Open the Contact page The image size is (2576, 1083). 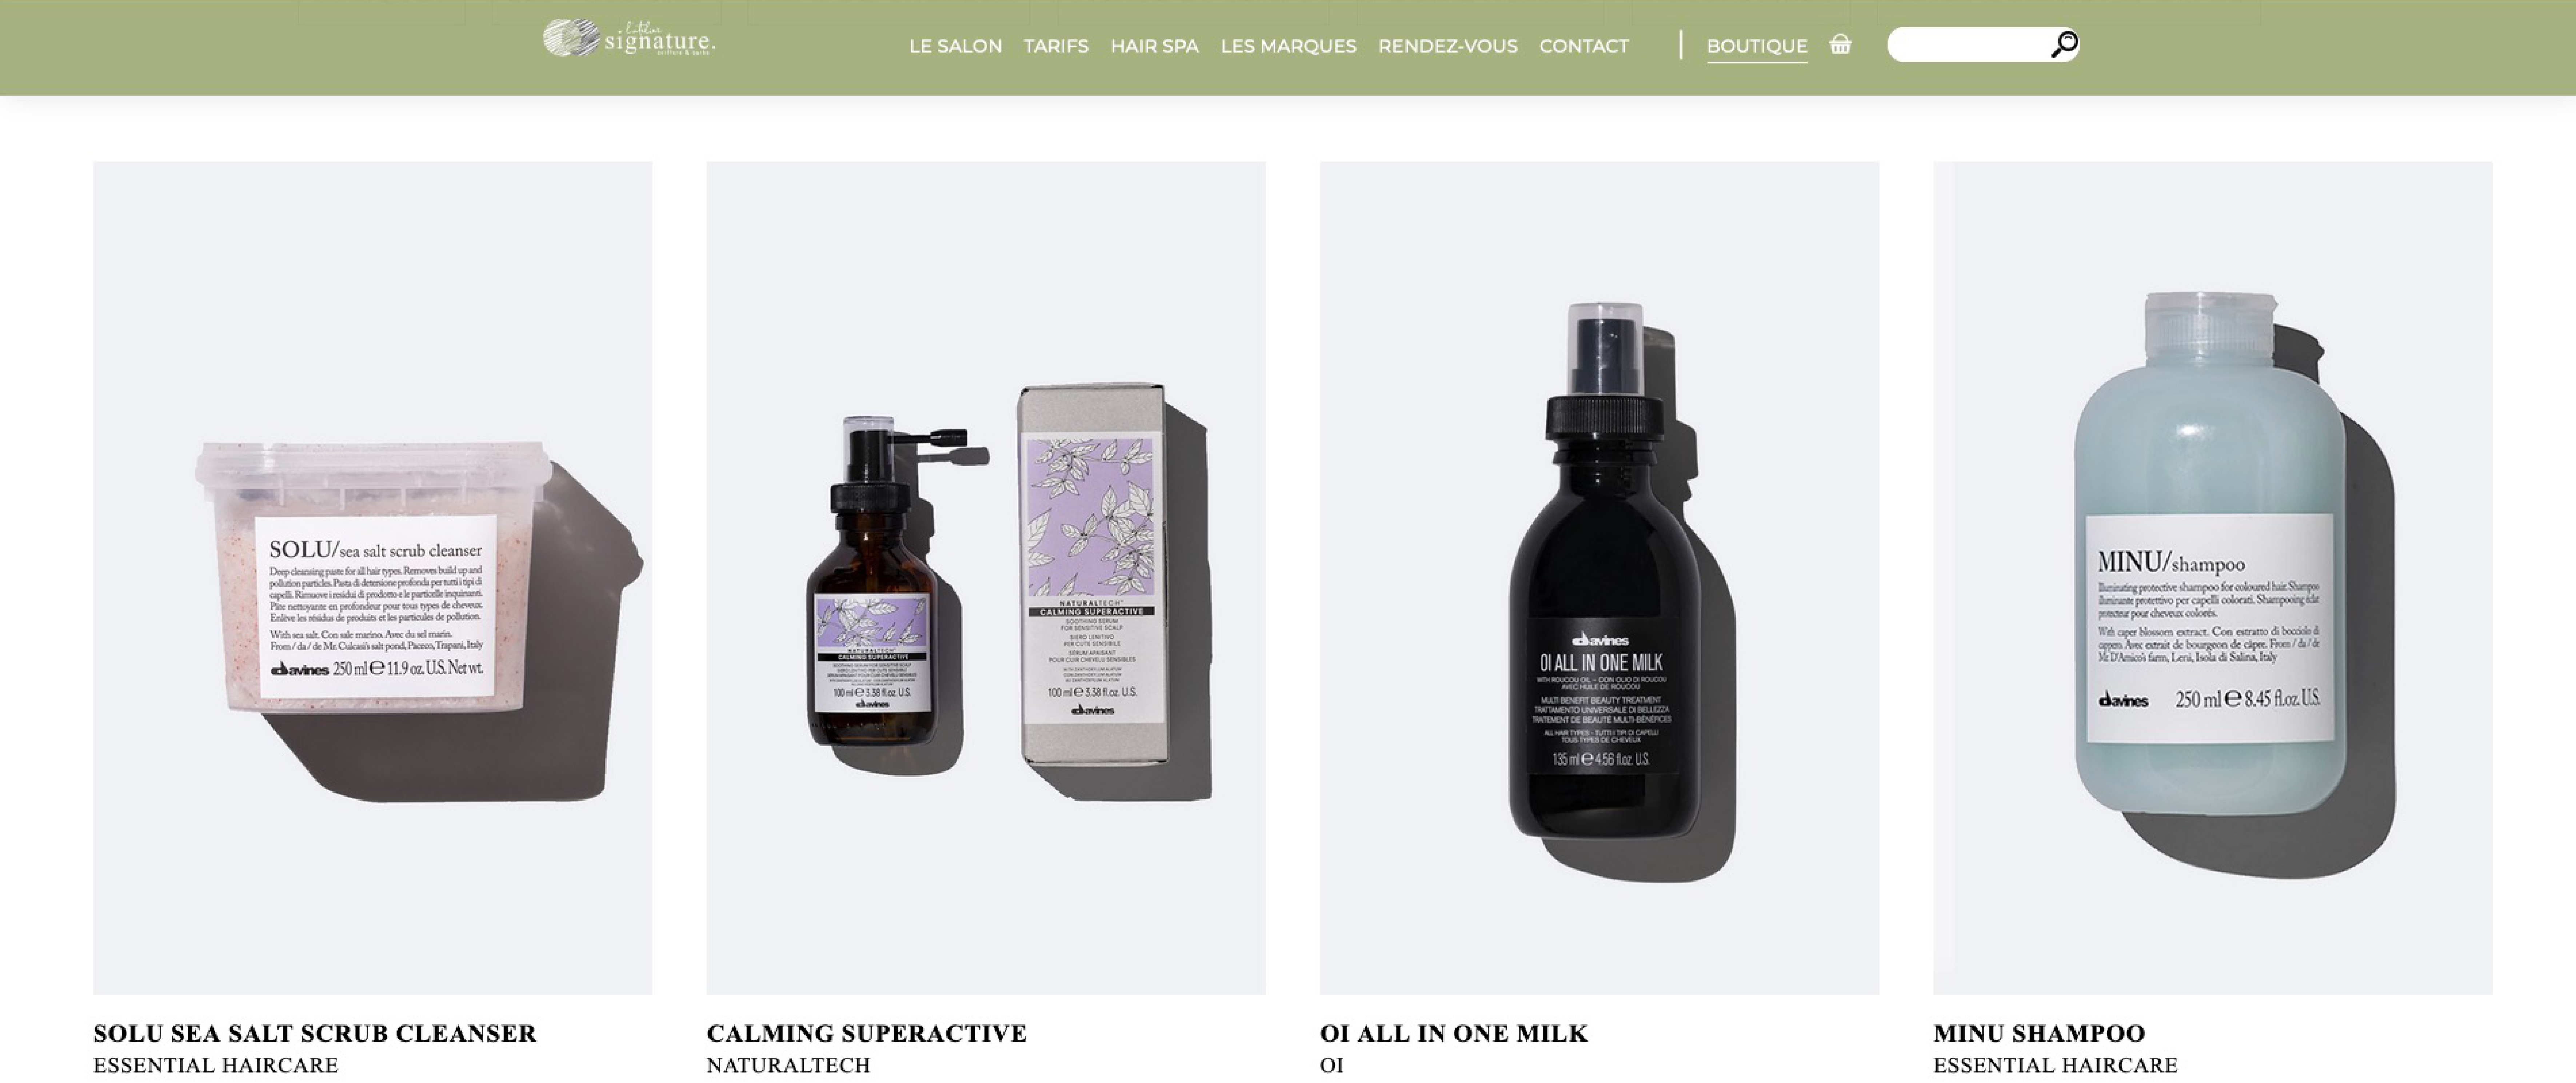click(1583, 46)
